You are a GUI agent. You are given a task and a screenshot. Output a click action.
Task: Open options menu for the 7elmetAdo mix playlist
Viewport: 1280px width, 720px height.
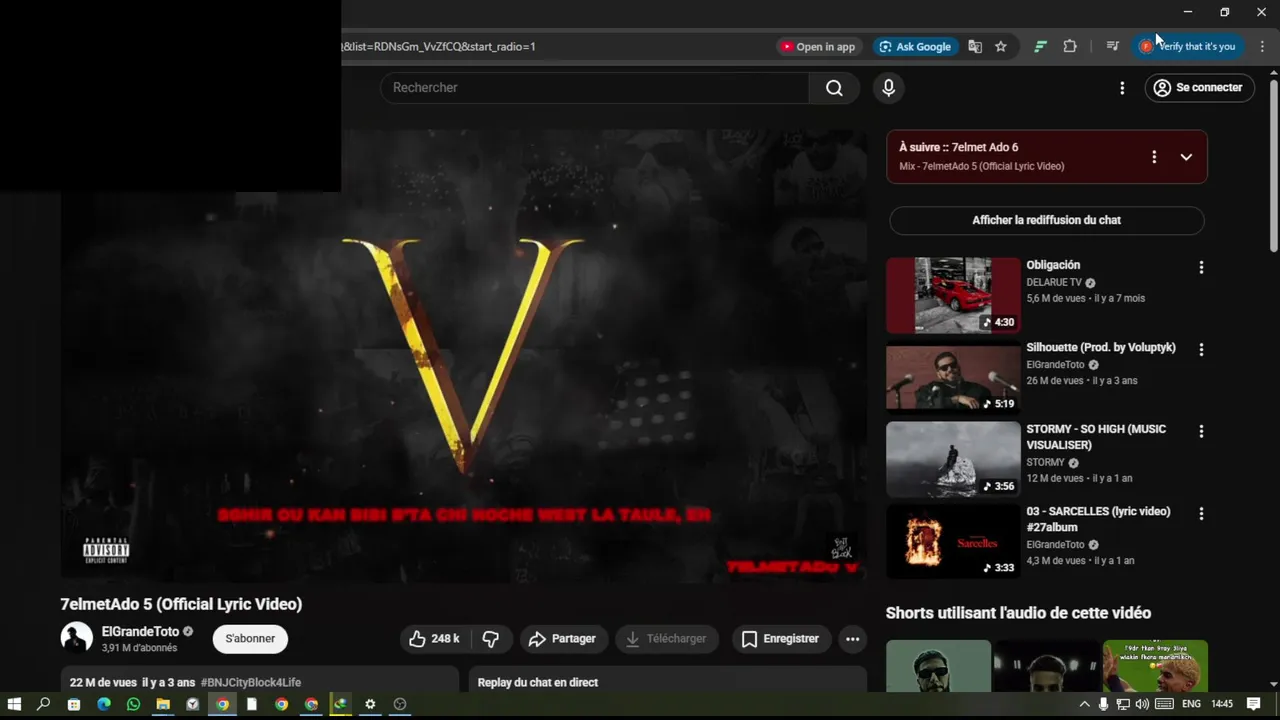point(1154,157)
